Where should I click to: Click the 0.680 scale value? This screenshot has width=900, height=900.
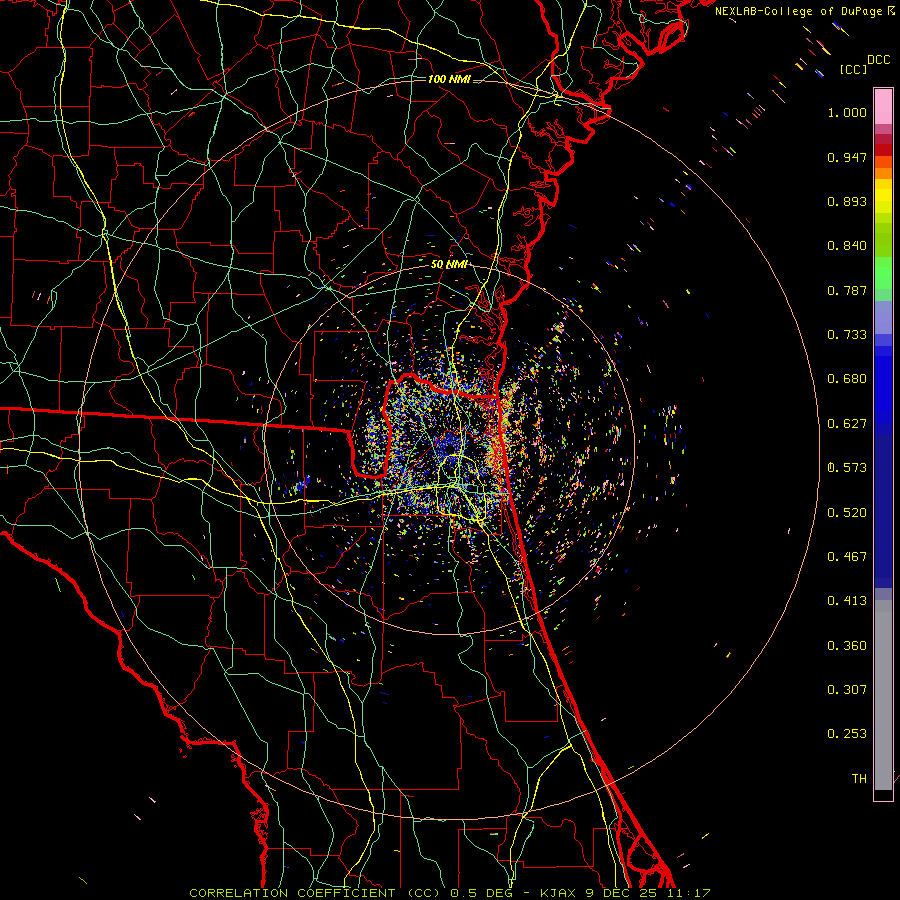[847, 379]
